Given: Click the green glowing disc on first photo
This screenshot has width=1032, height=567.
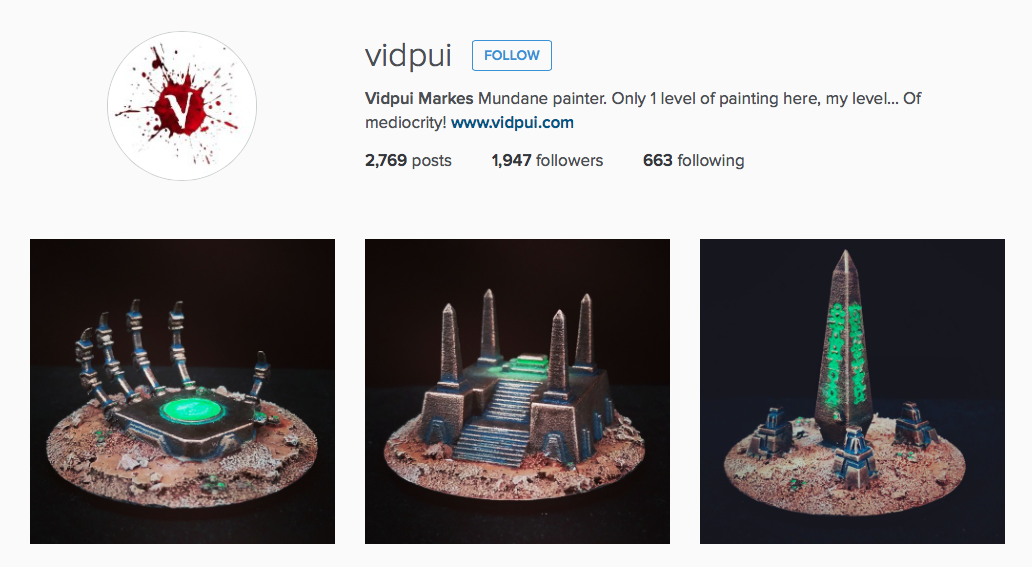Looking at the screenshot, I should click(x=192, y=410).
